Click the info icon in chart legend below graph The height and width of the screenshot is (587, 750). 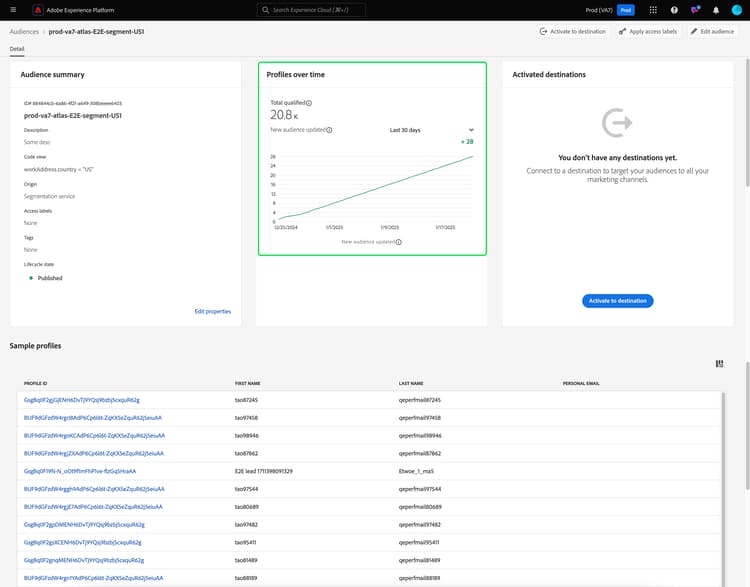pos(398,242)
